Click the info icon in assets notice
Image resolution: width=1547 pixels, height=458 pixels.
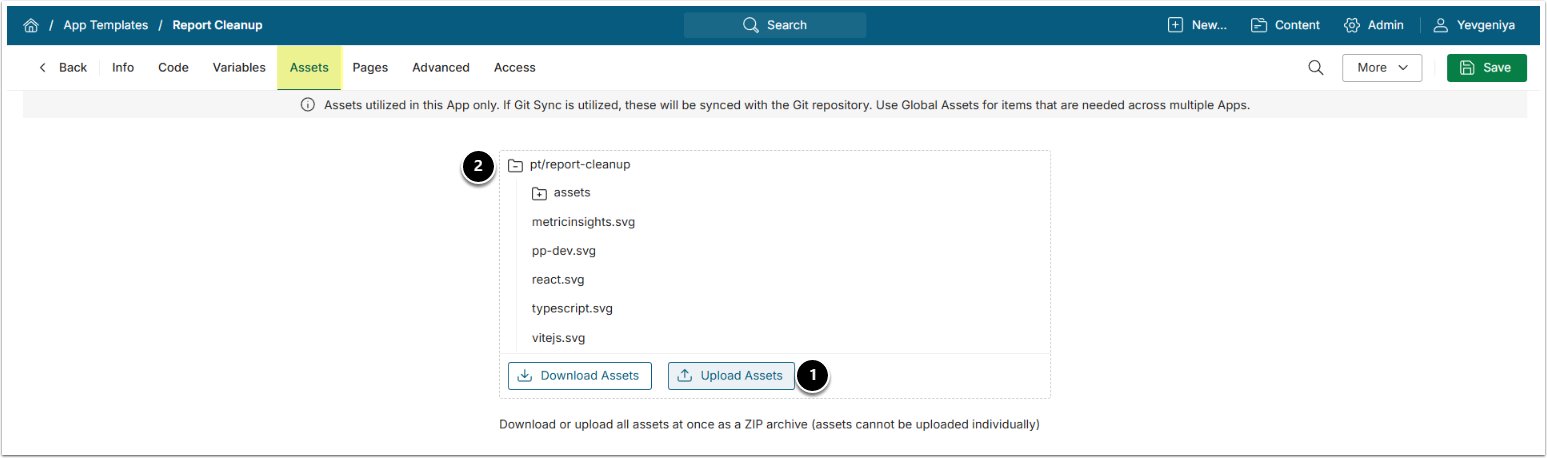(x=308, y=105)
